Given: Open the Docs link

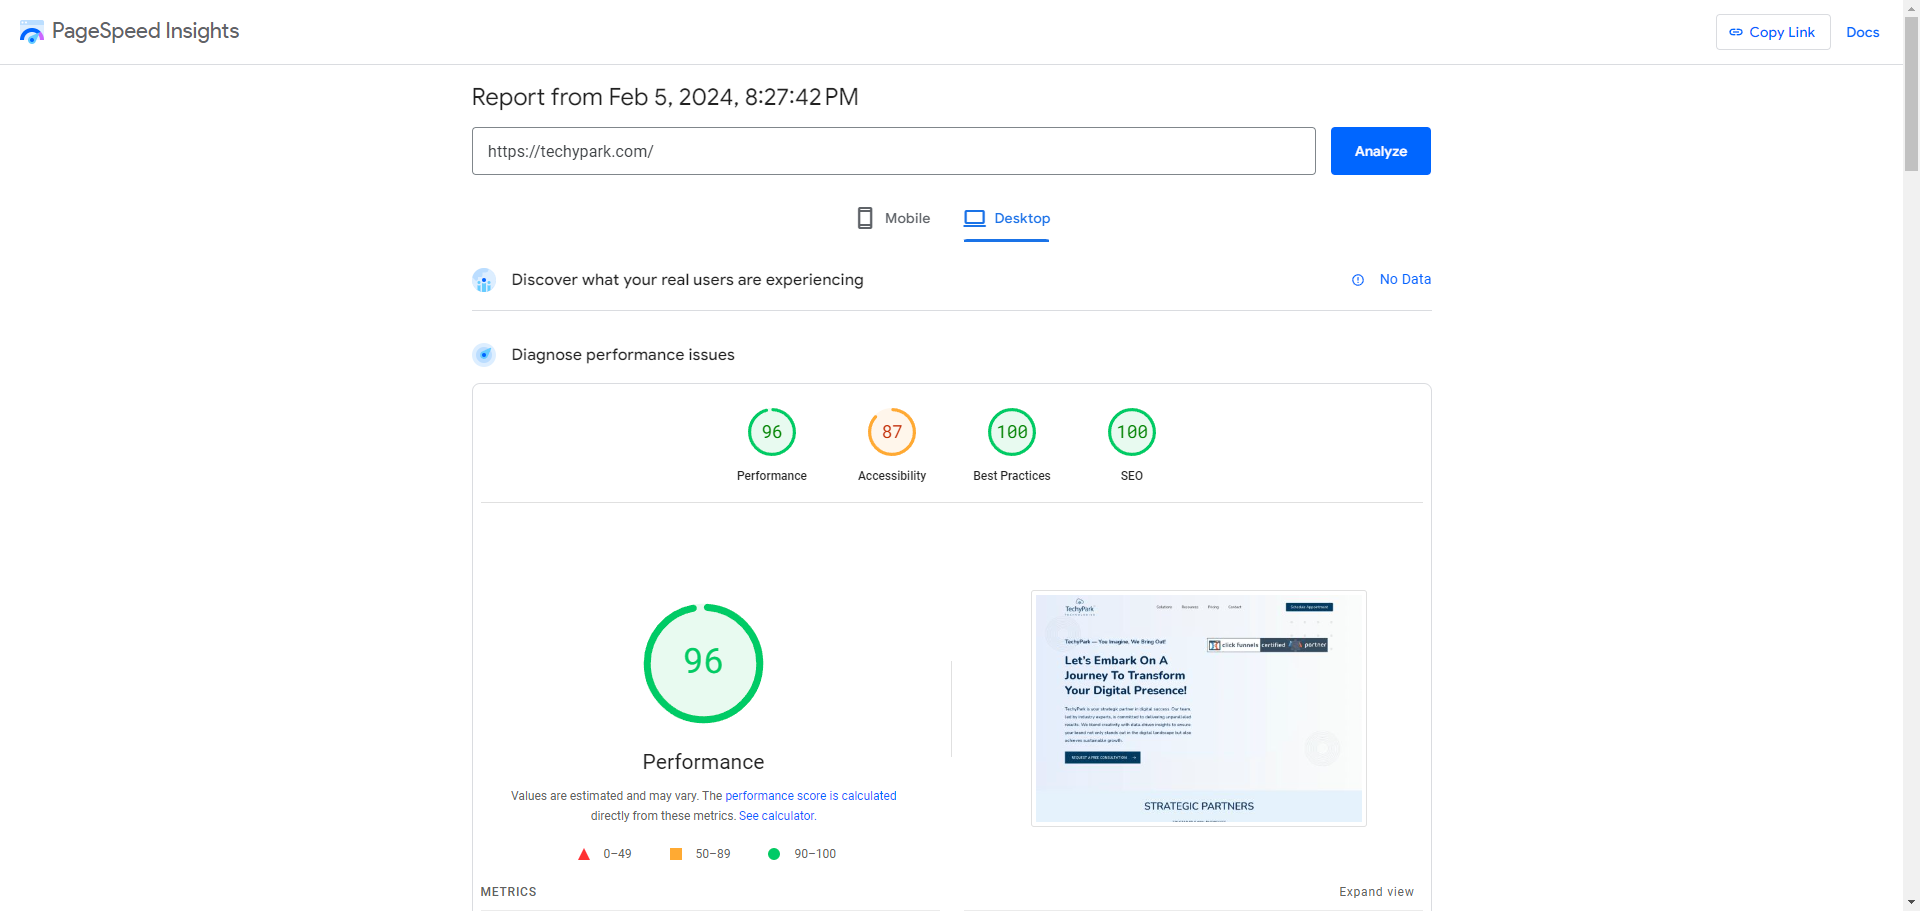Looking at the screenshot, I should pyautogui.click(x=1862, y=32).
